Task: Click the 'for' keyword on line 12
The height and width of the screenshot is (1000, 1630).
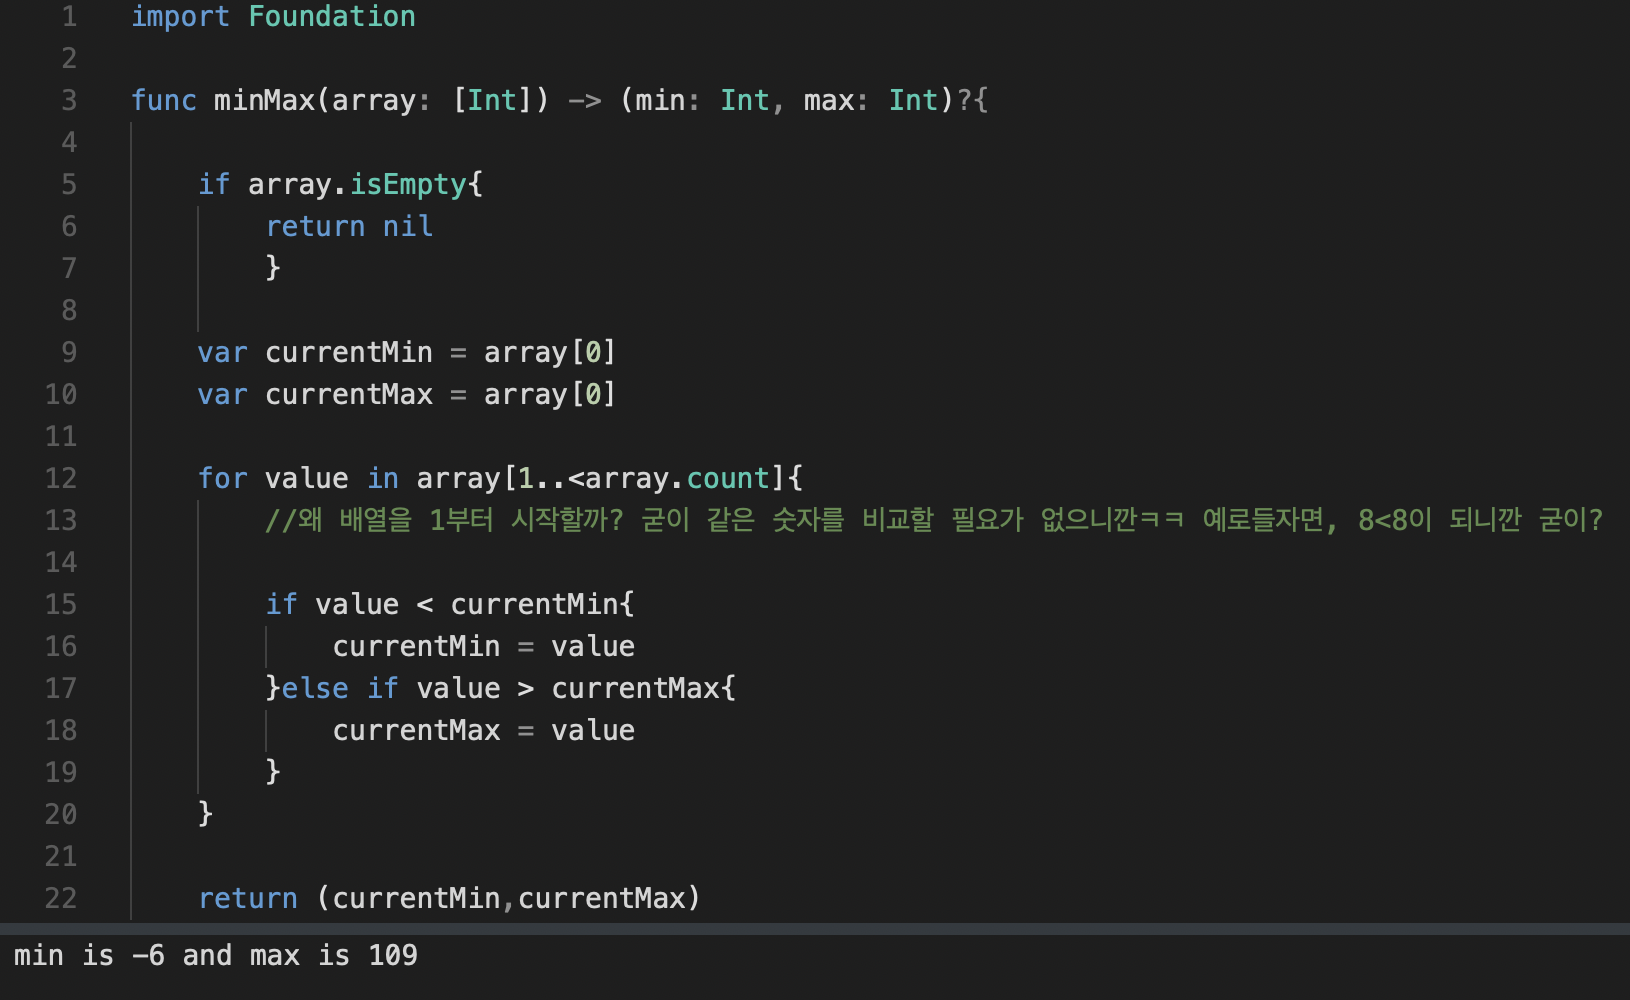Action: coord(222,478)
